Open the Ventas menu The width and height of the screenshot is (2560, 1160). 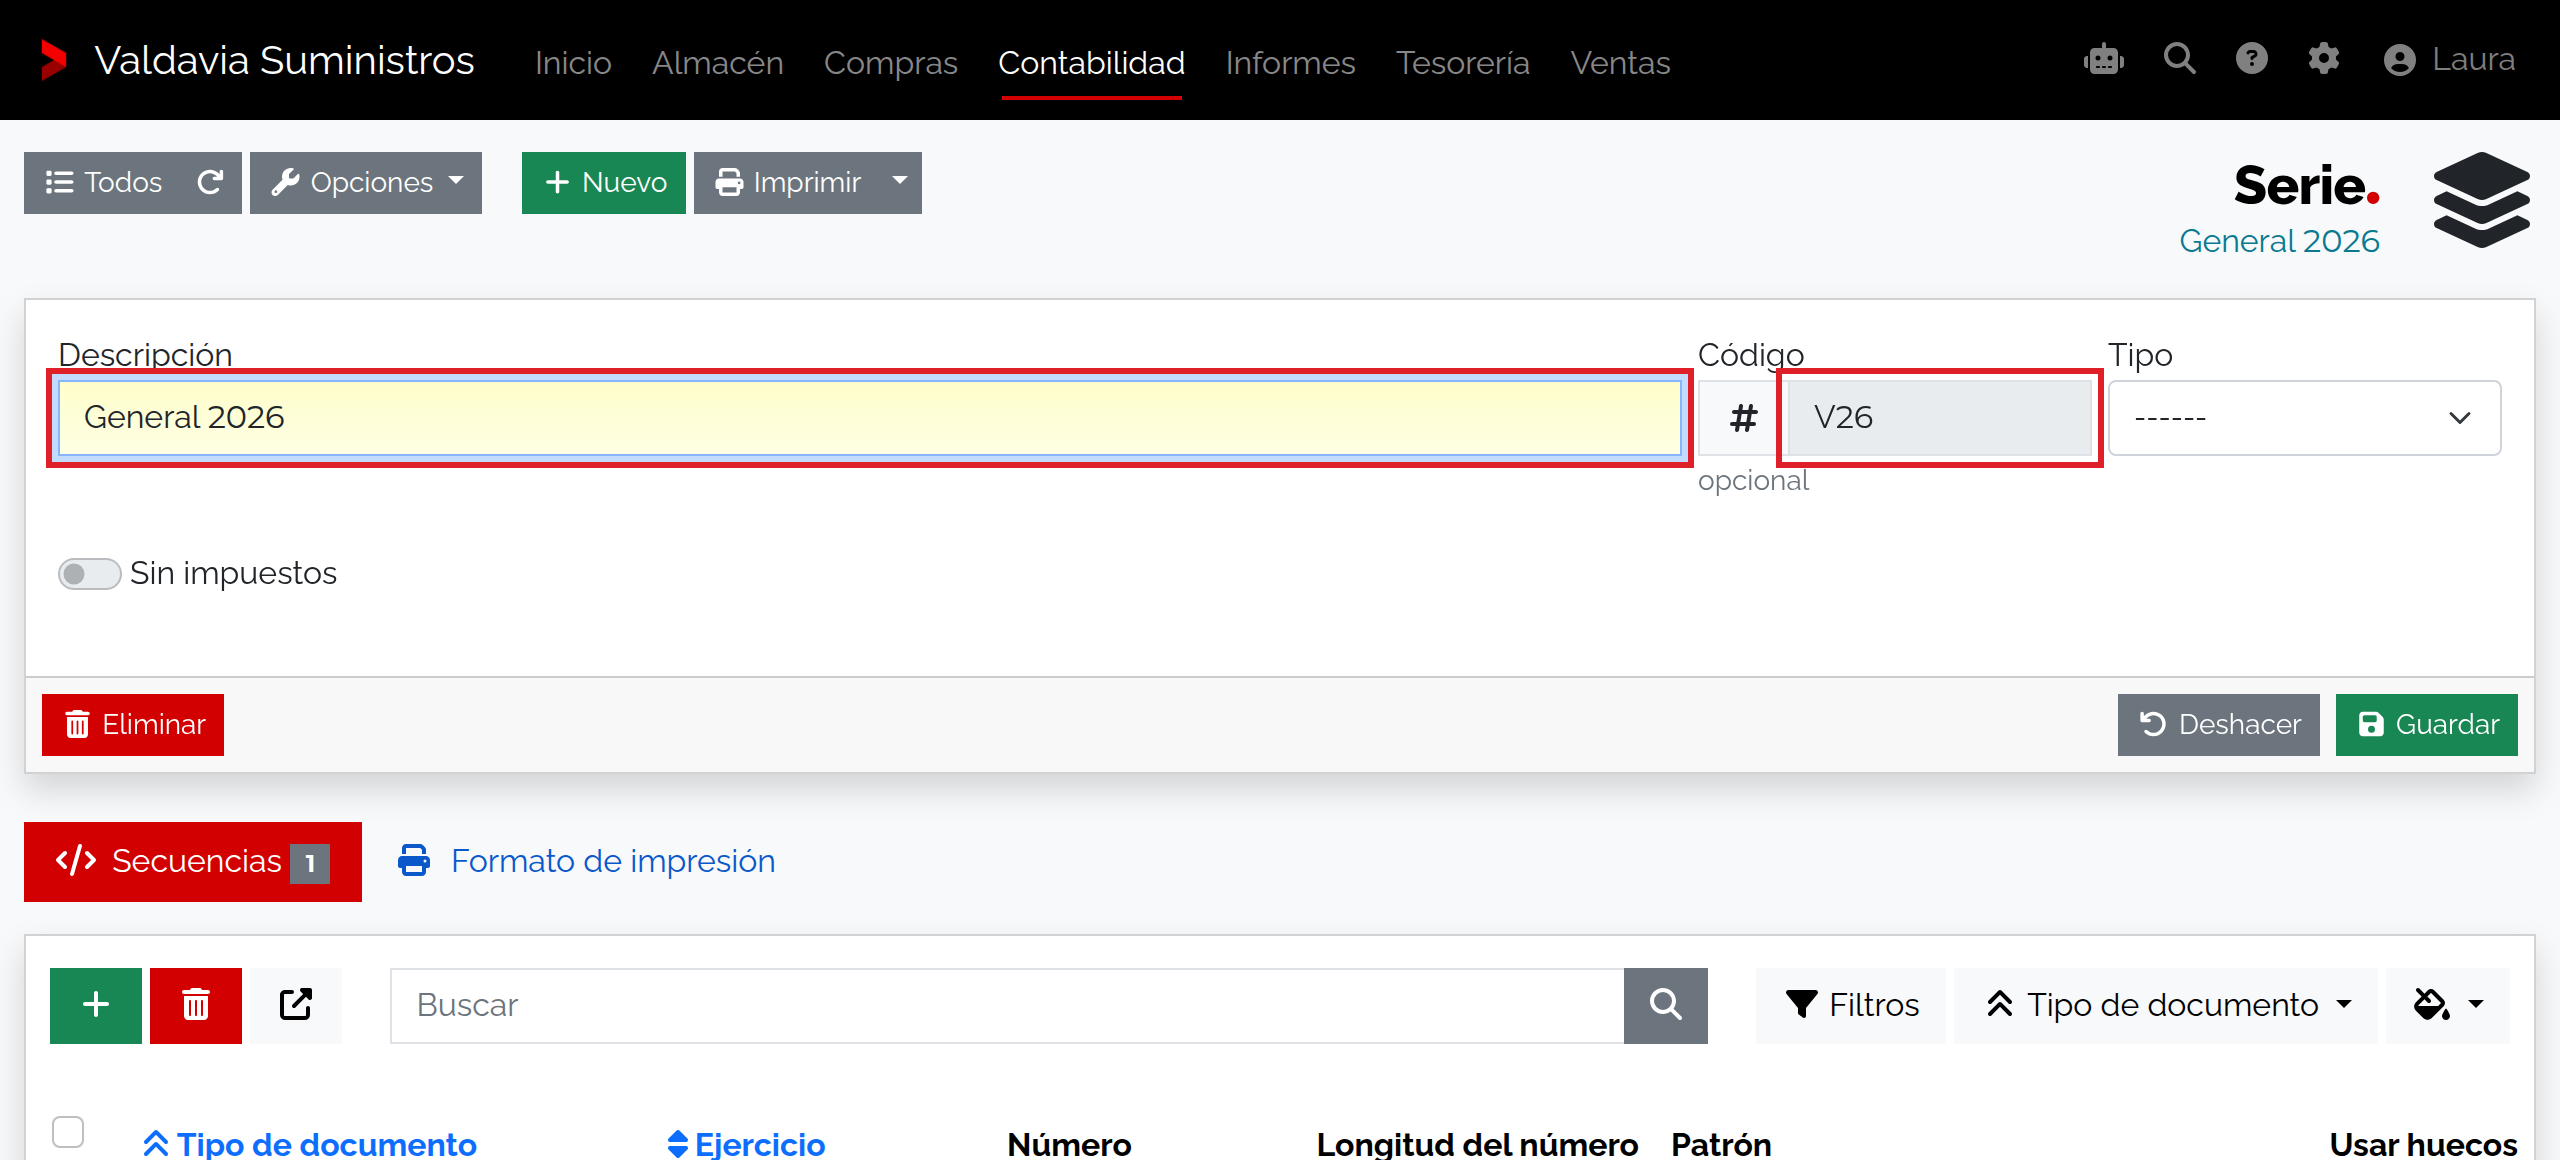(1621, 62)
